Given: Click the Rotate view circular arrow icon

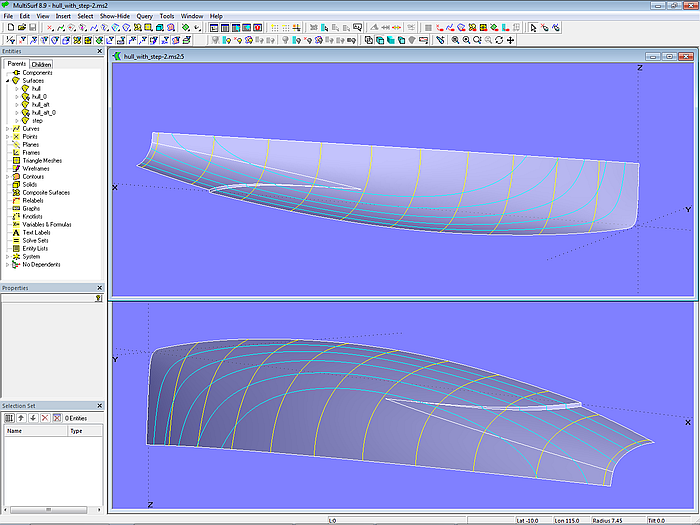Looking at the screenshot, I should tap(498, 40).
